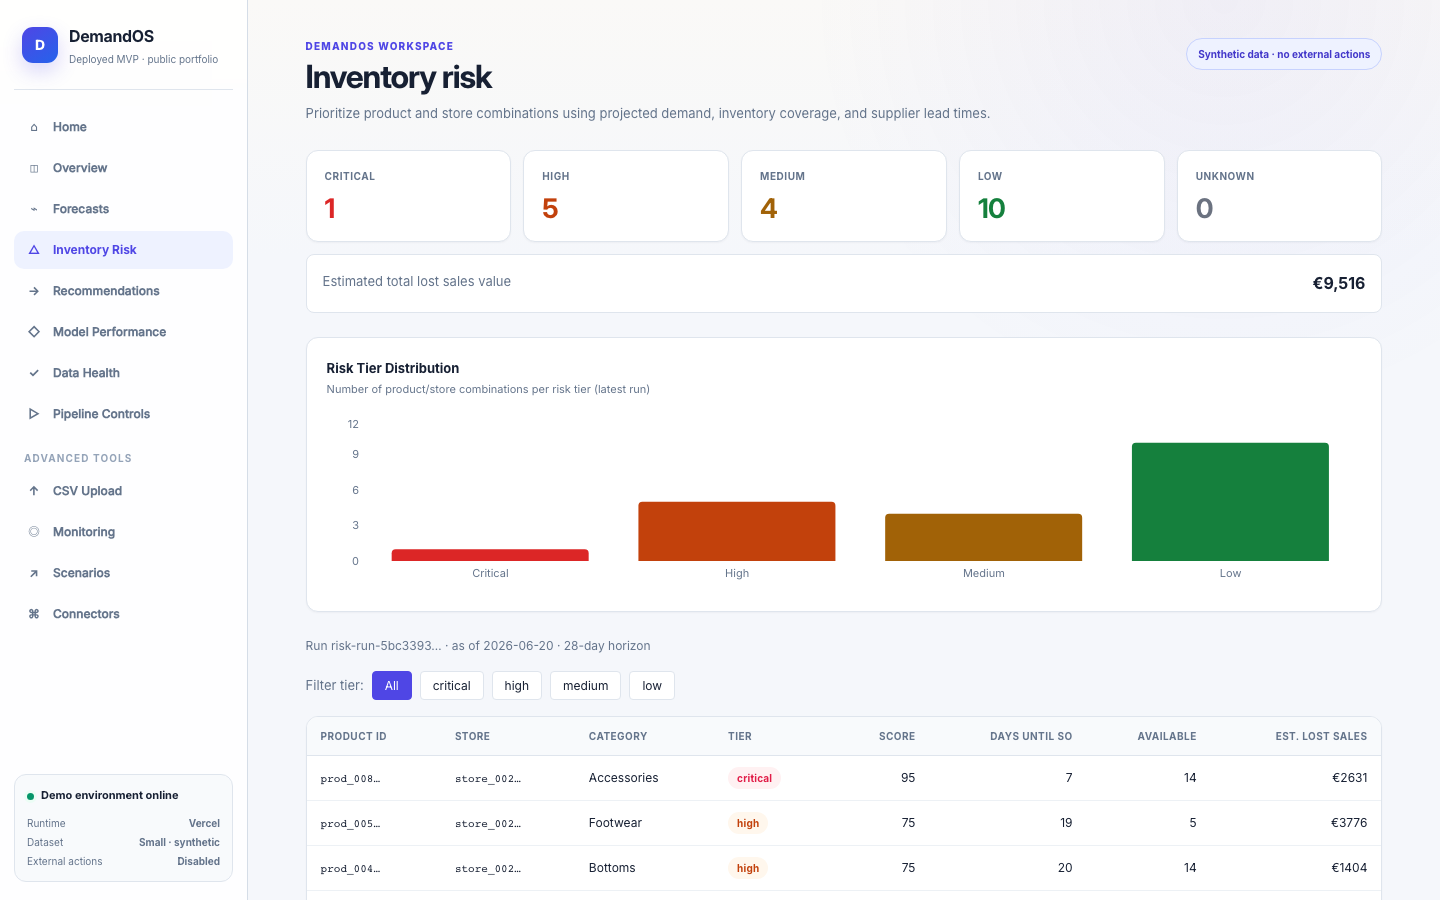This screenshot has width=1440, height=900.
Task: Click the Unknown count card
Action: tap(1279, 196)
